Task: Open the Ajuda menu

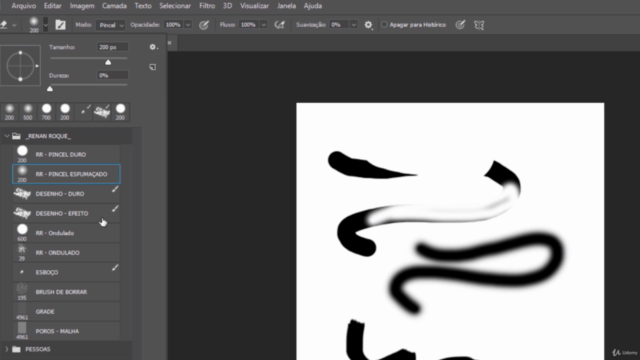Action: (313, 6)
